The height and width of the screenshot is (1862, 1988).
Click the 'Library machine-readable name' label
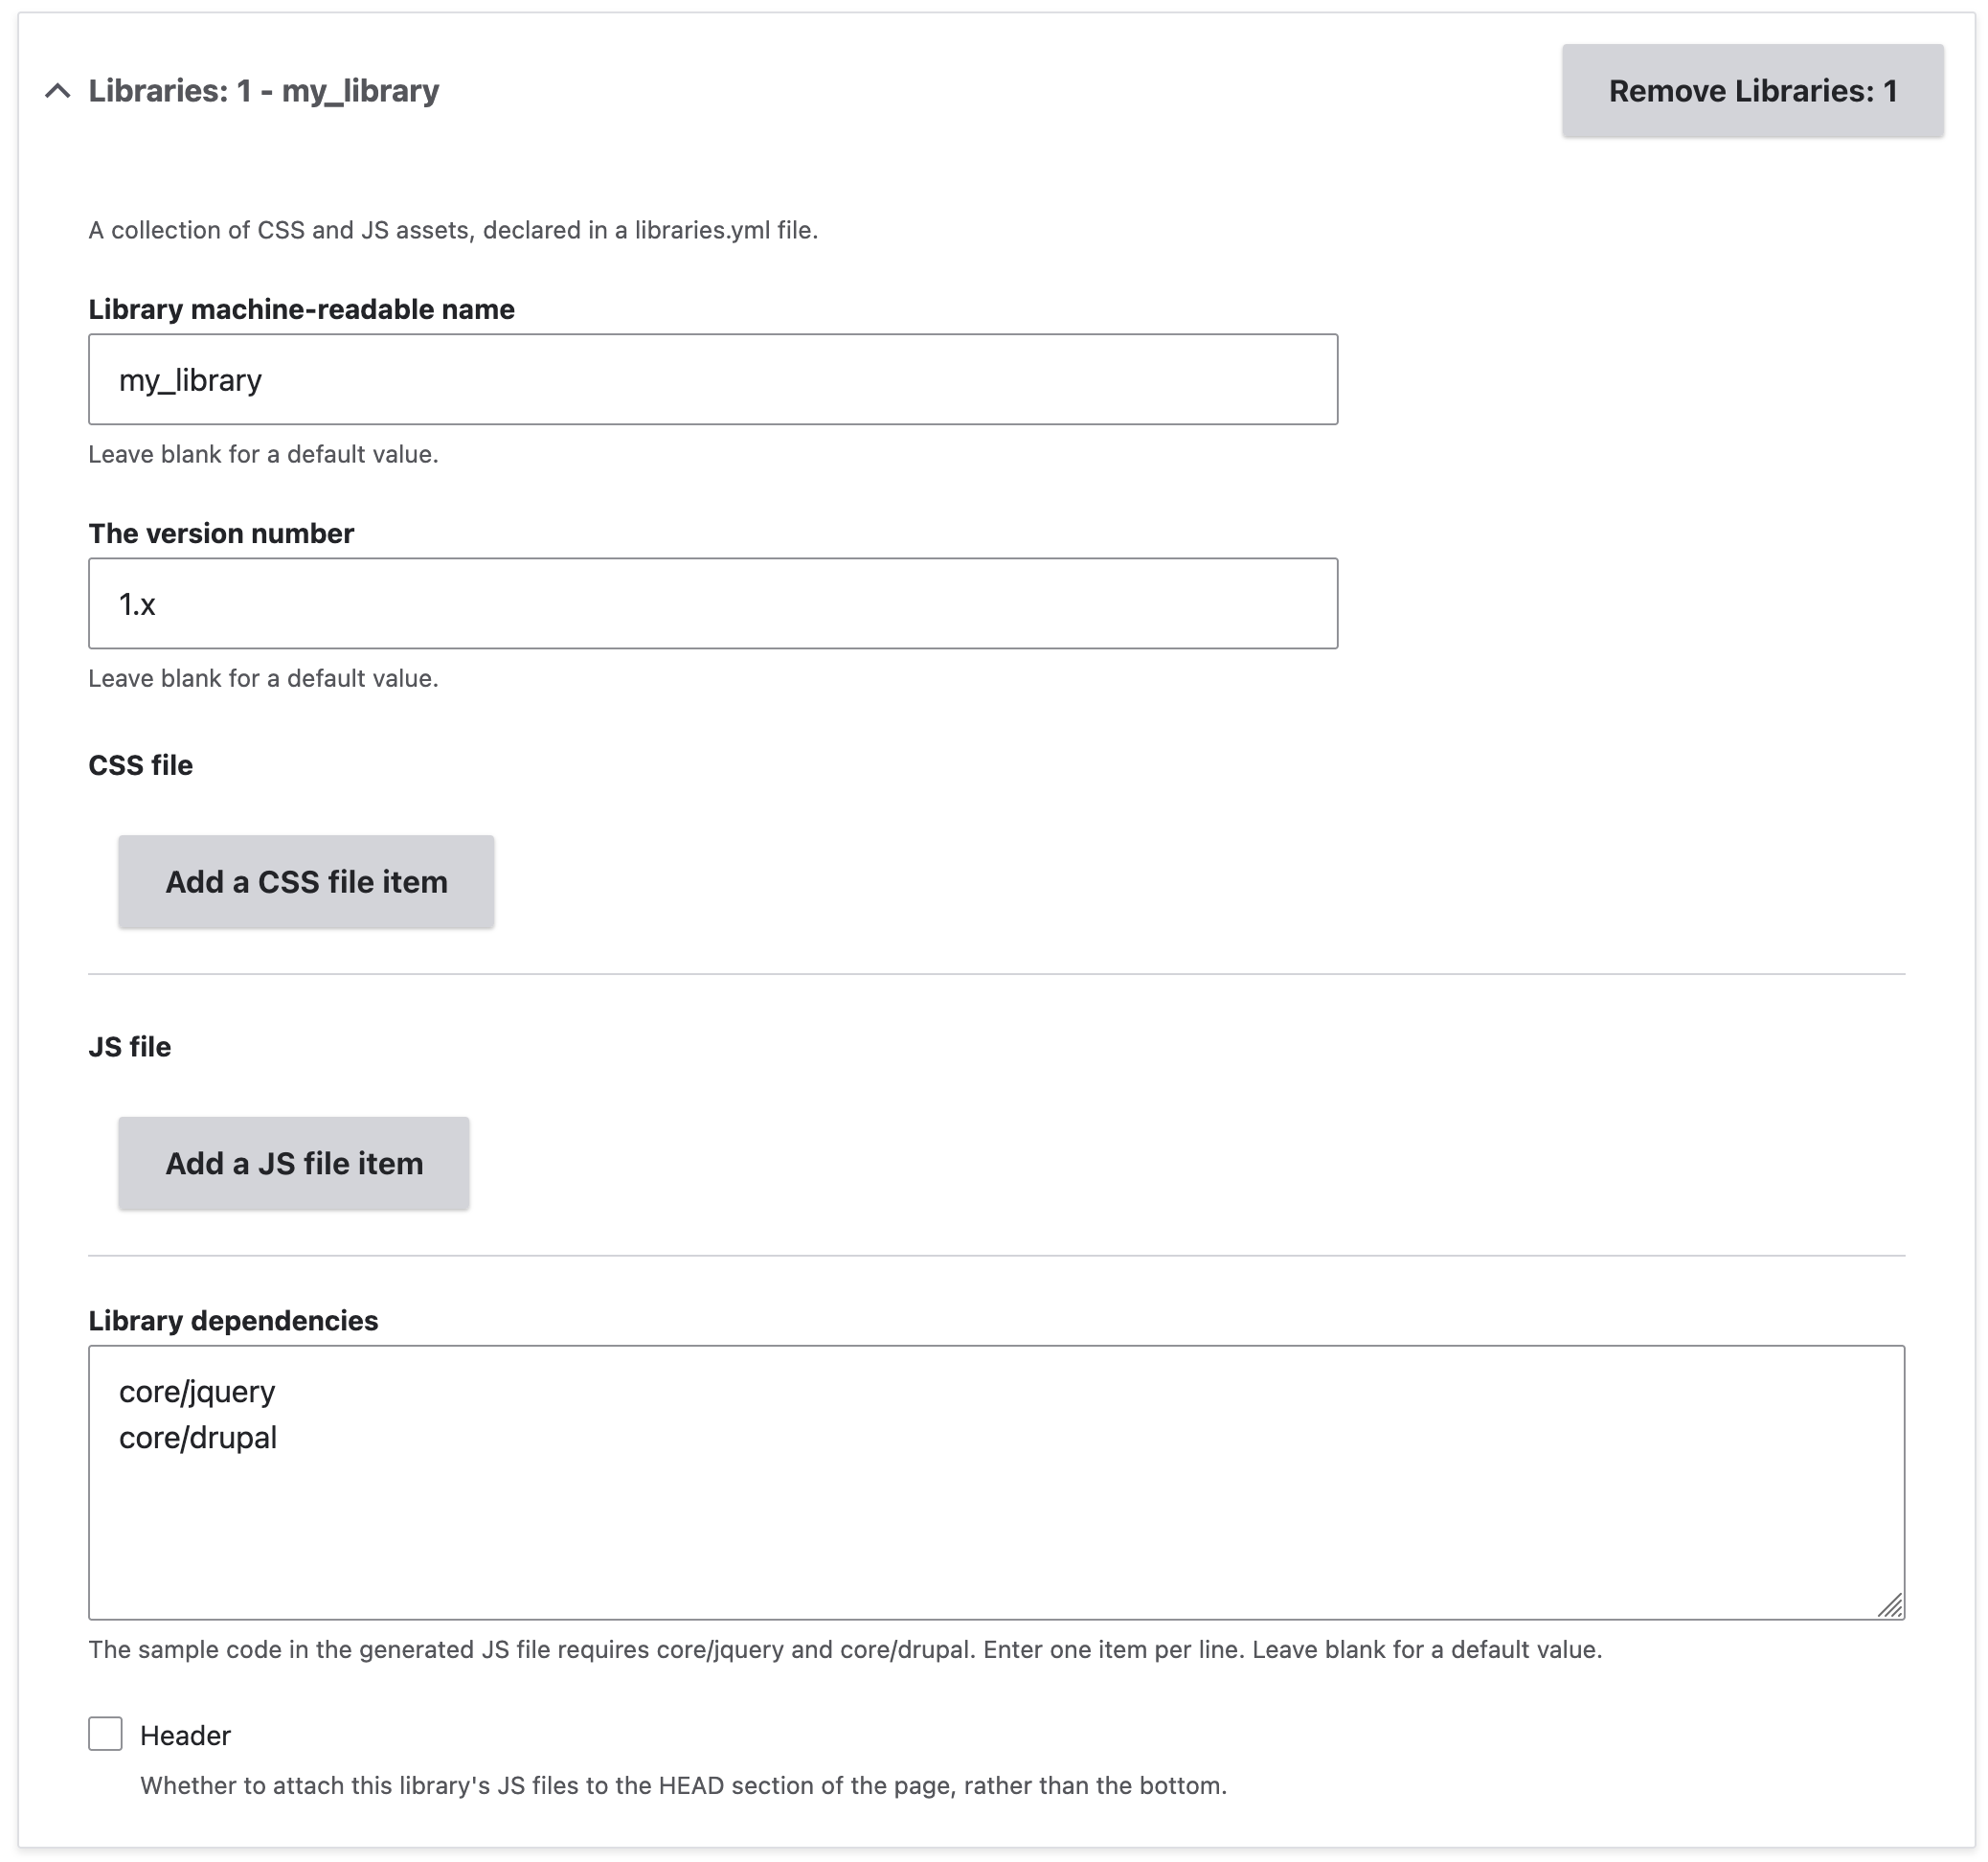coord(301,309)
